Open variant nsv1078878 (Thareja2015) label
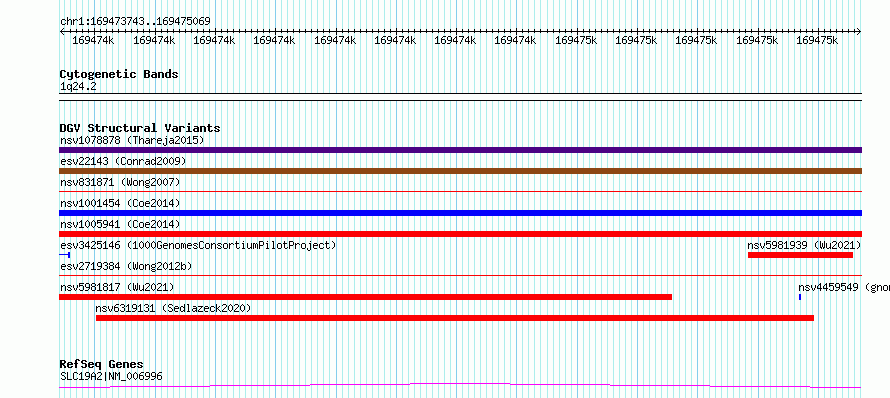Viewport: 890px width, 398px height. click(x=132, y=140)
